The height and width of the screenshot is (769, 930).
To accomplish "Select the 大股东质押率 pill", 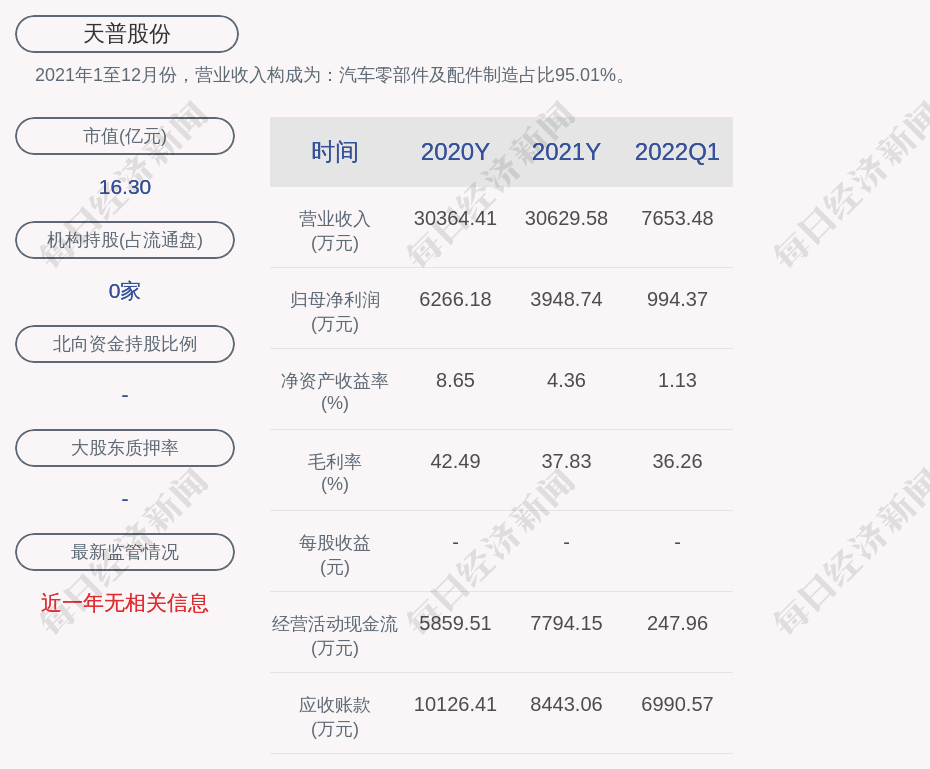I will point(125,448).
